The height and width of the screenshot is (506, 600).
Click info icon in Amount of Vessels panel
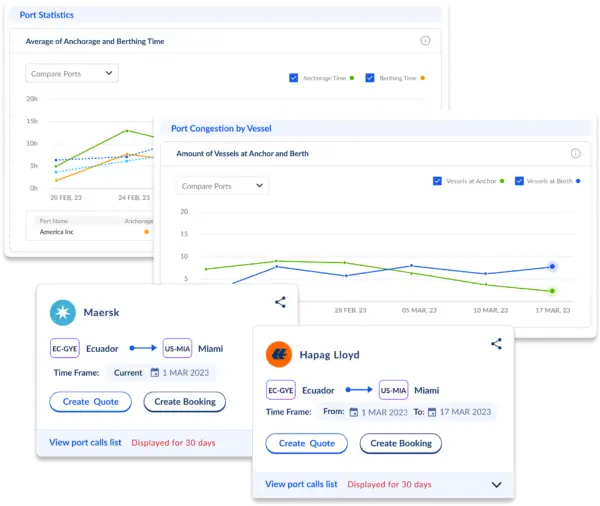576,153
